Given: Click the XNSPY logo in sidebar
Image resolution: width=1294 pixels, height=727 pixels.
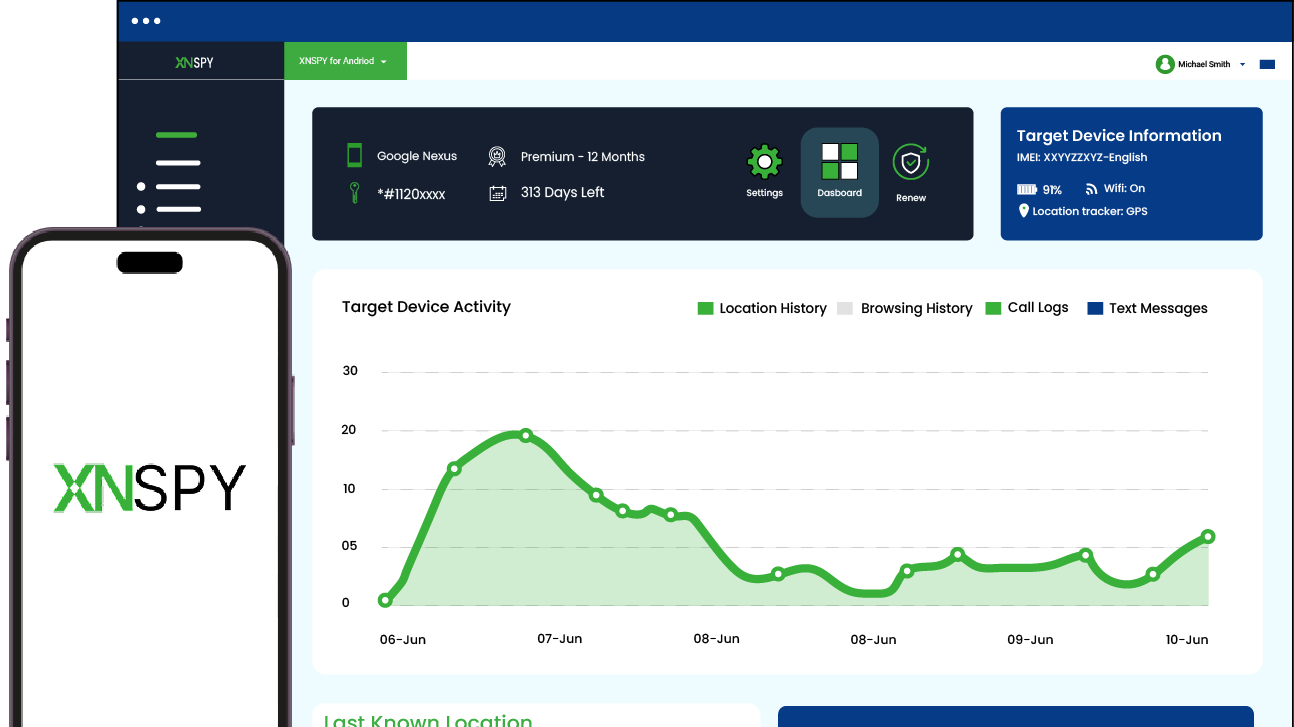Looking at the screenshot, I should 194,62.
